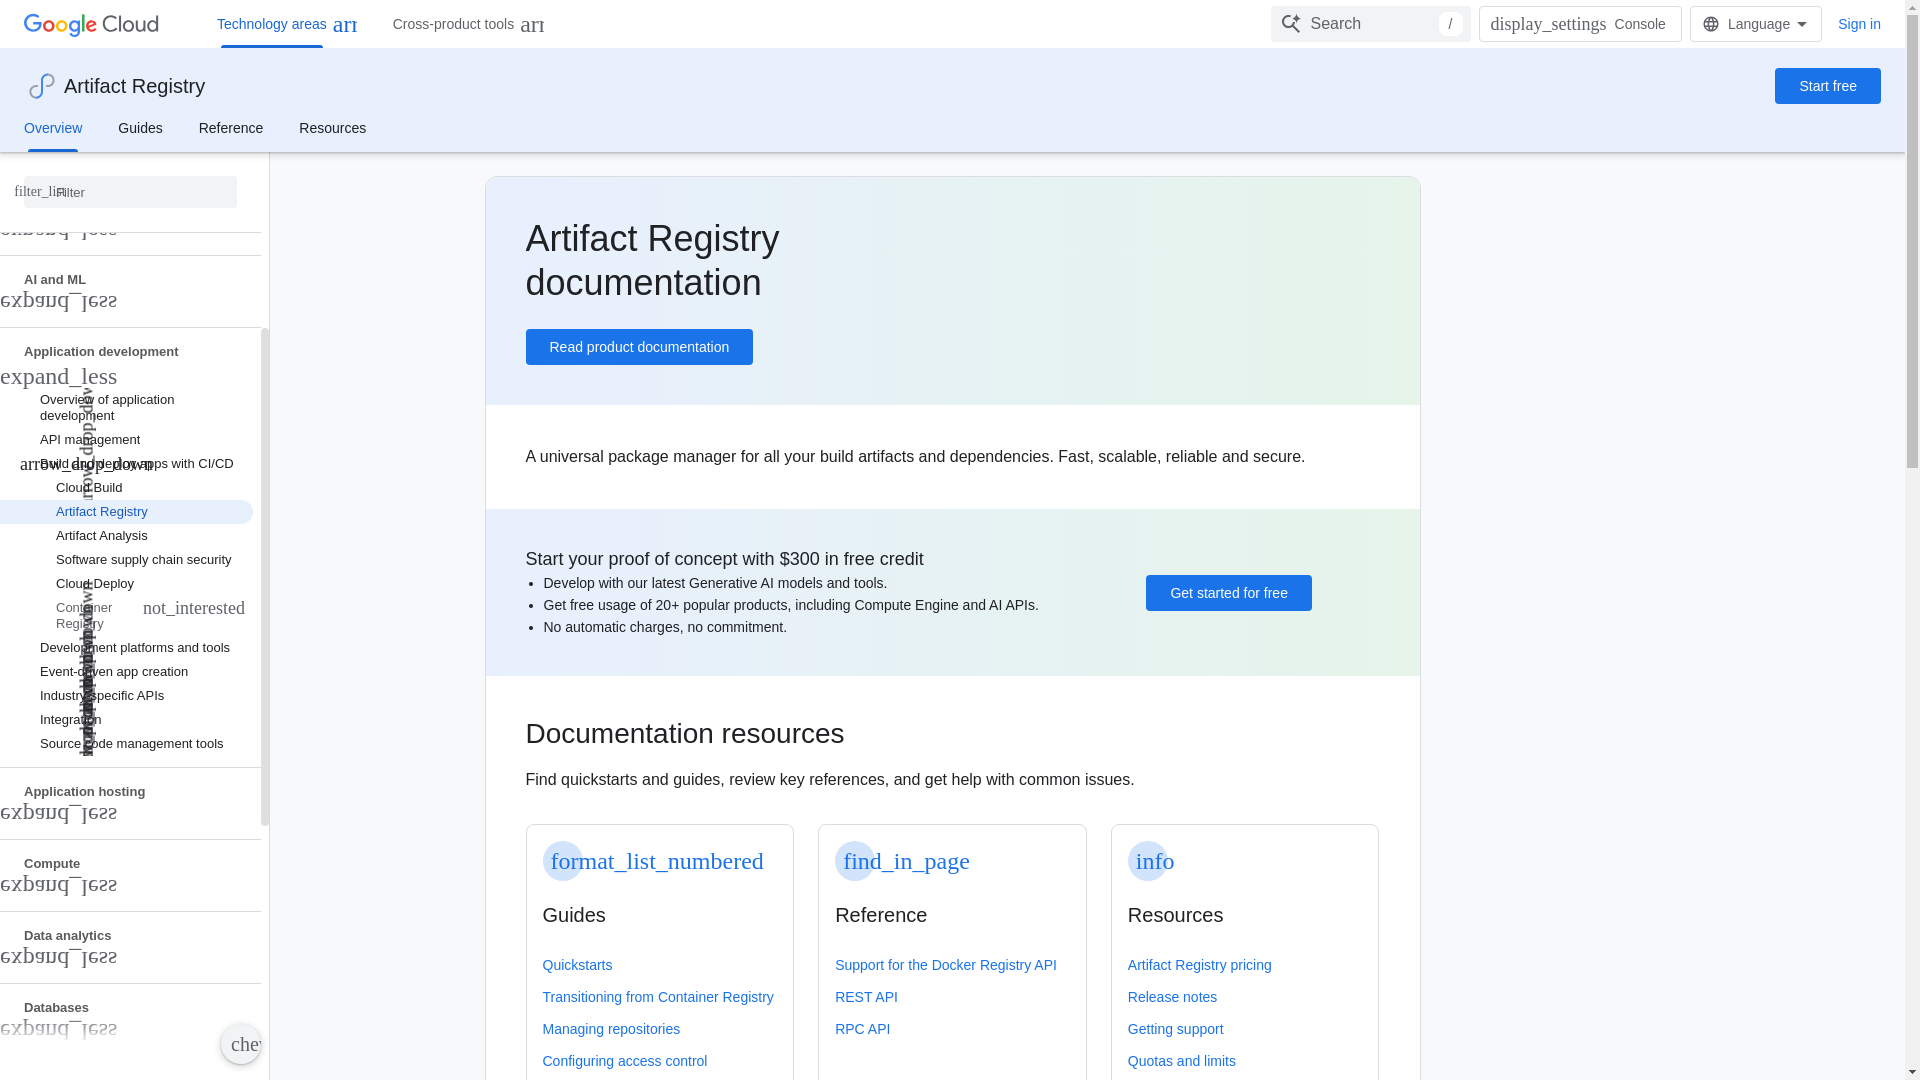
Task: Open Event-driven app creation
Action: point(114,672)
